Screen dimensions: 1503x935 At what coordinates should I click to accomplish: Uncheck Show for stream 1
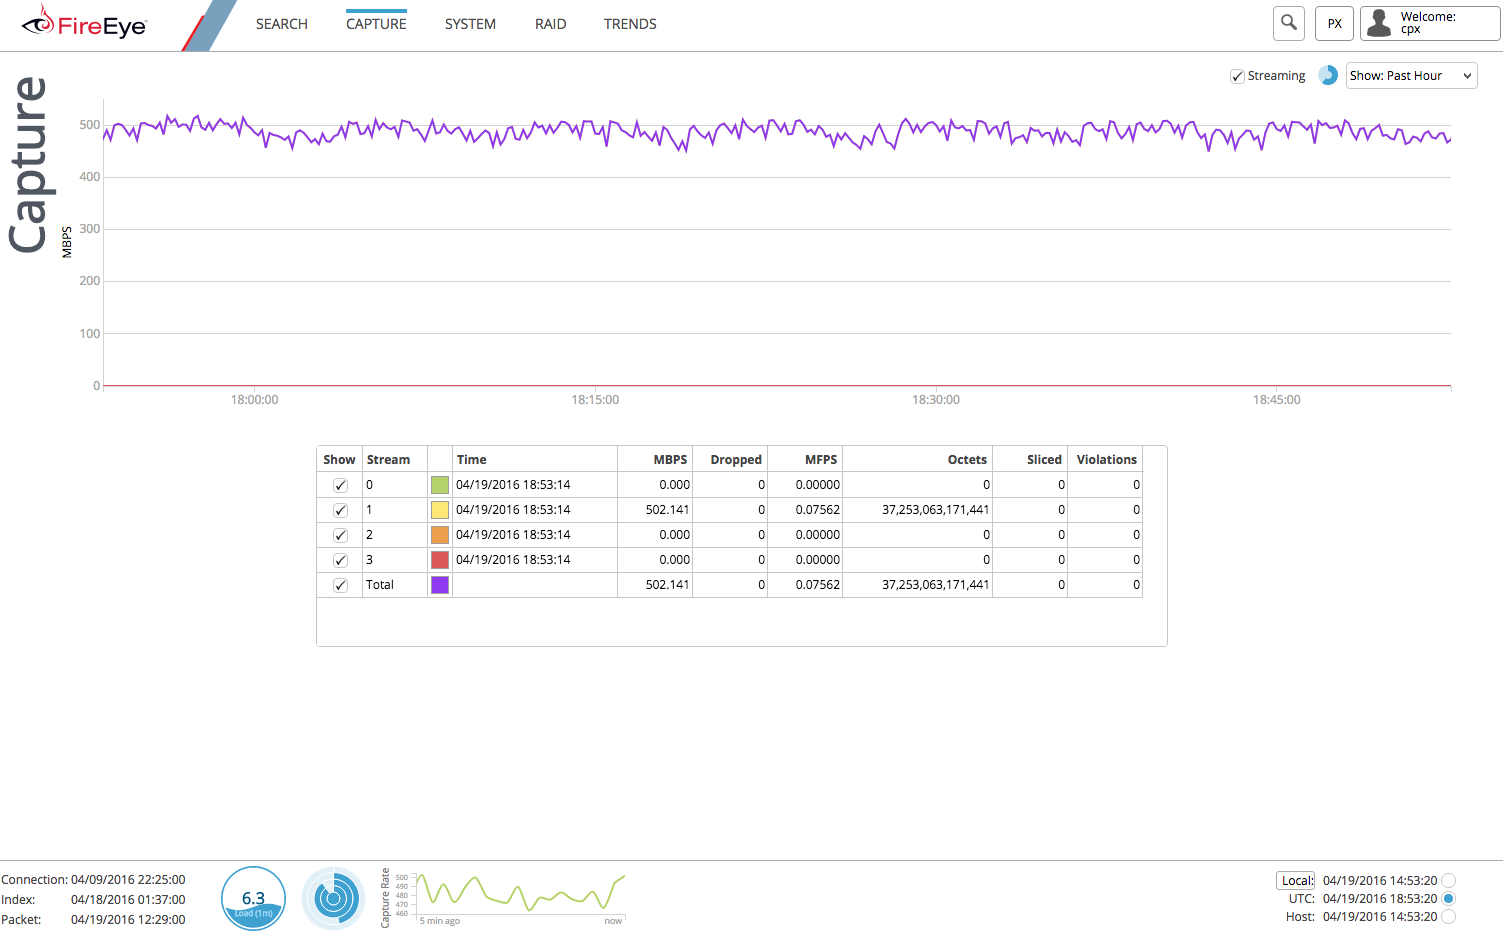[x=340, y=510]
